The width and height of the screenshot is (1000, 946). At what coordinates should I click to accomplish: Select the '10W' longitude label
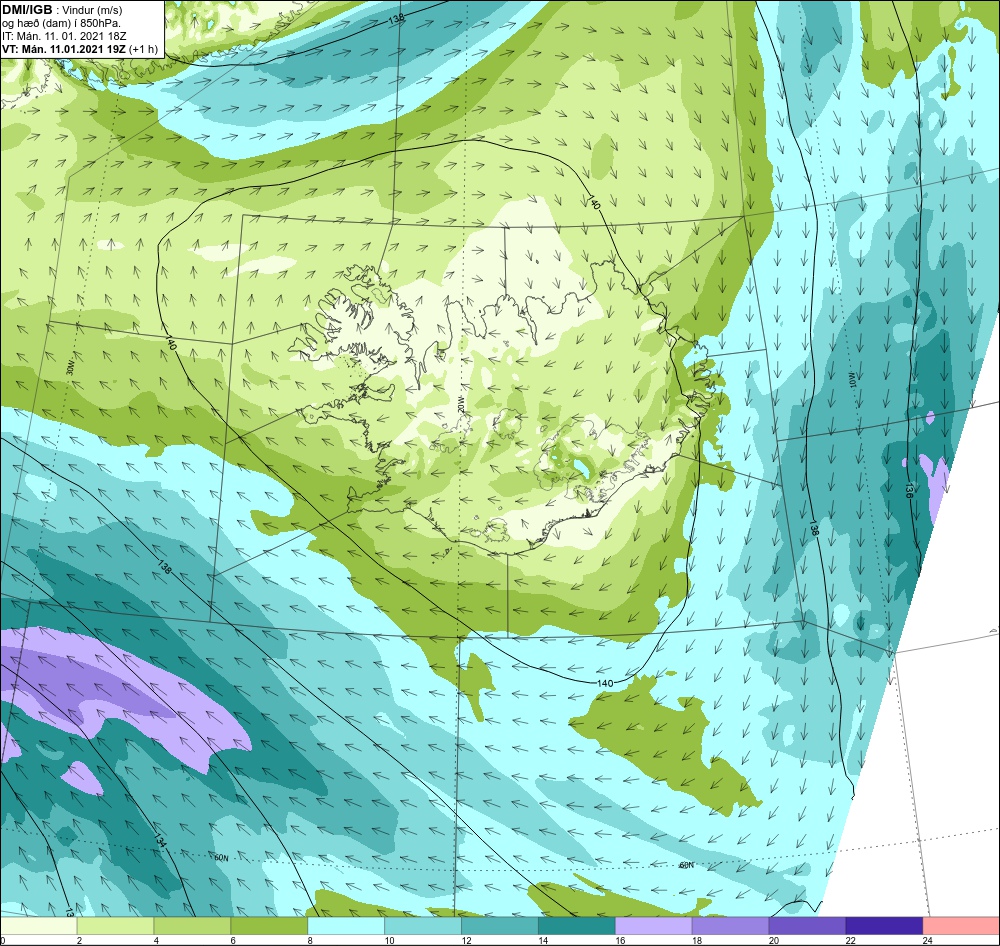pos(852,379)
